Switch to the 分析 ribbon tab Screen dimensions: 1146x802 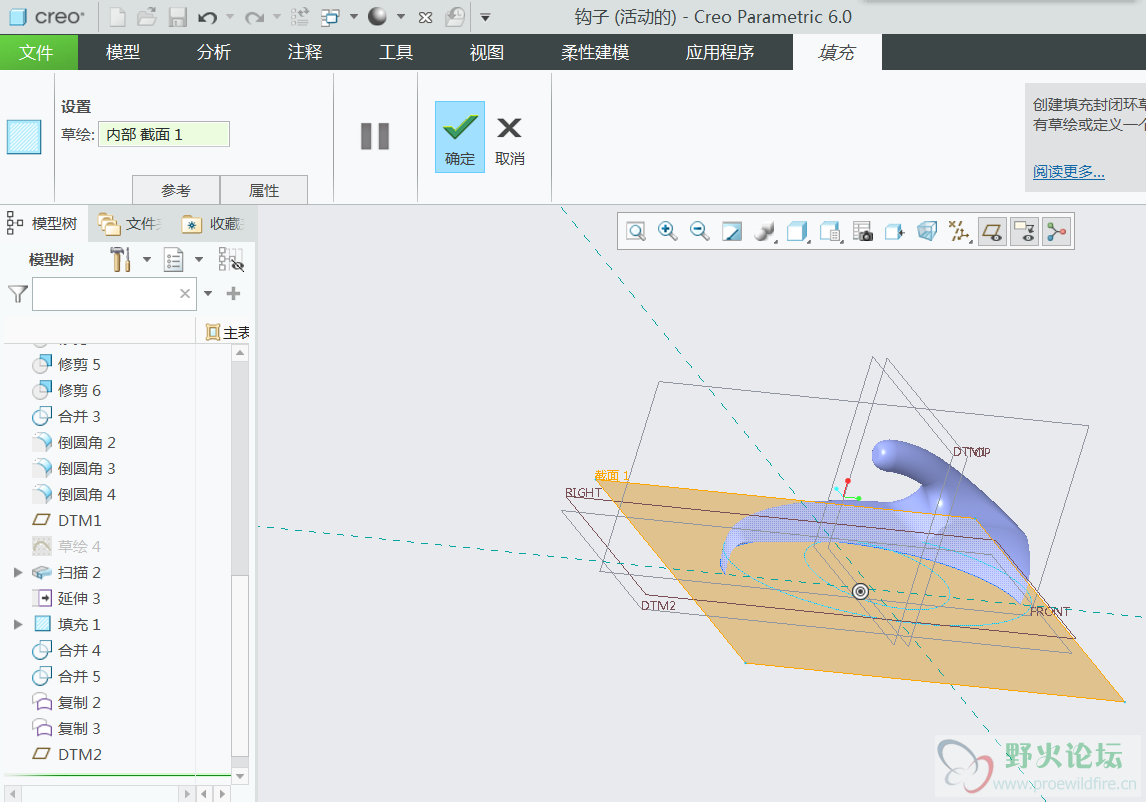[x=213, y=52]
